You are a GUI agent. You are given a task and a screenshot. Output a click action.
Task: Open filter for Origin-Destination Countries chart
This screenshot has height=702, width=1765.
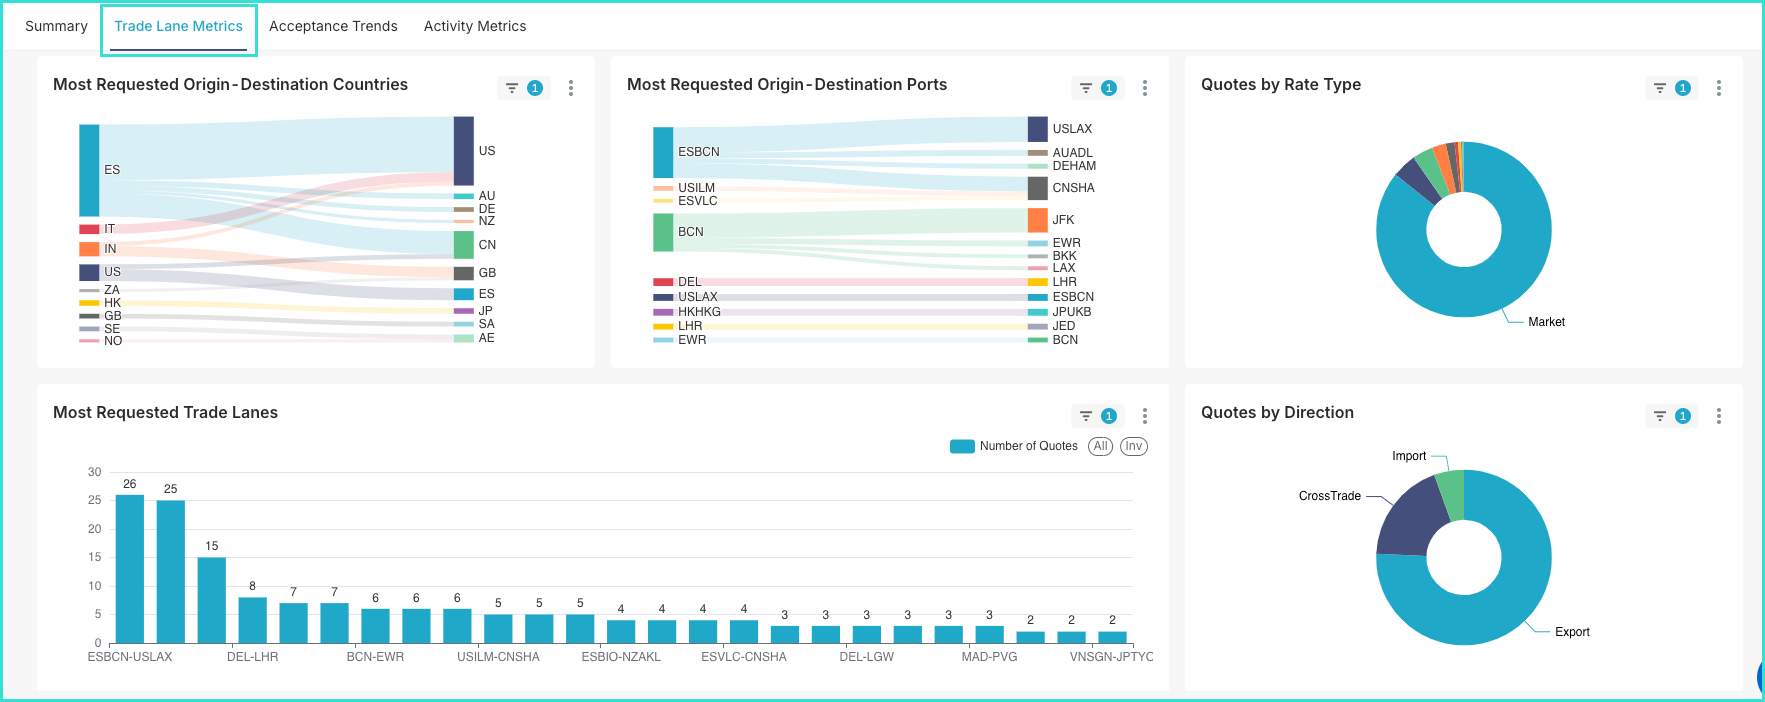point(513,88)
